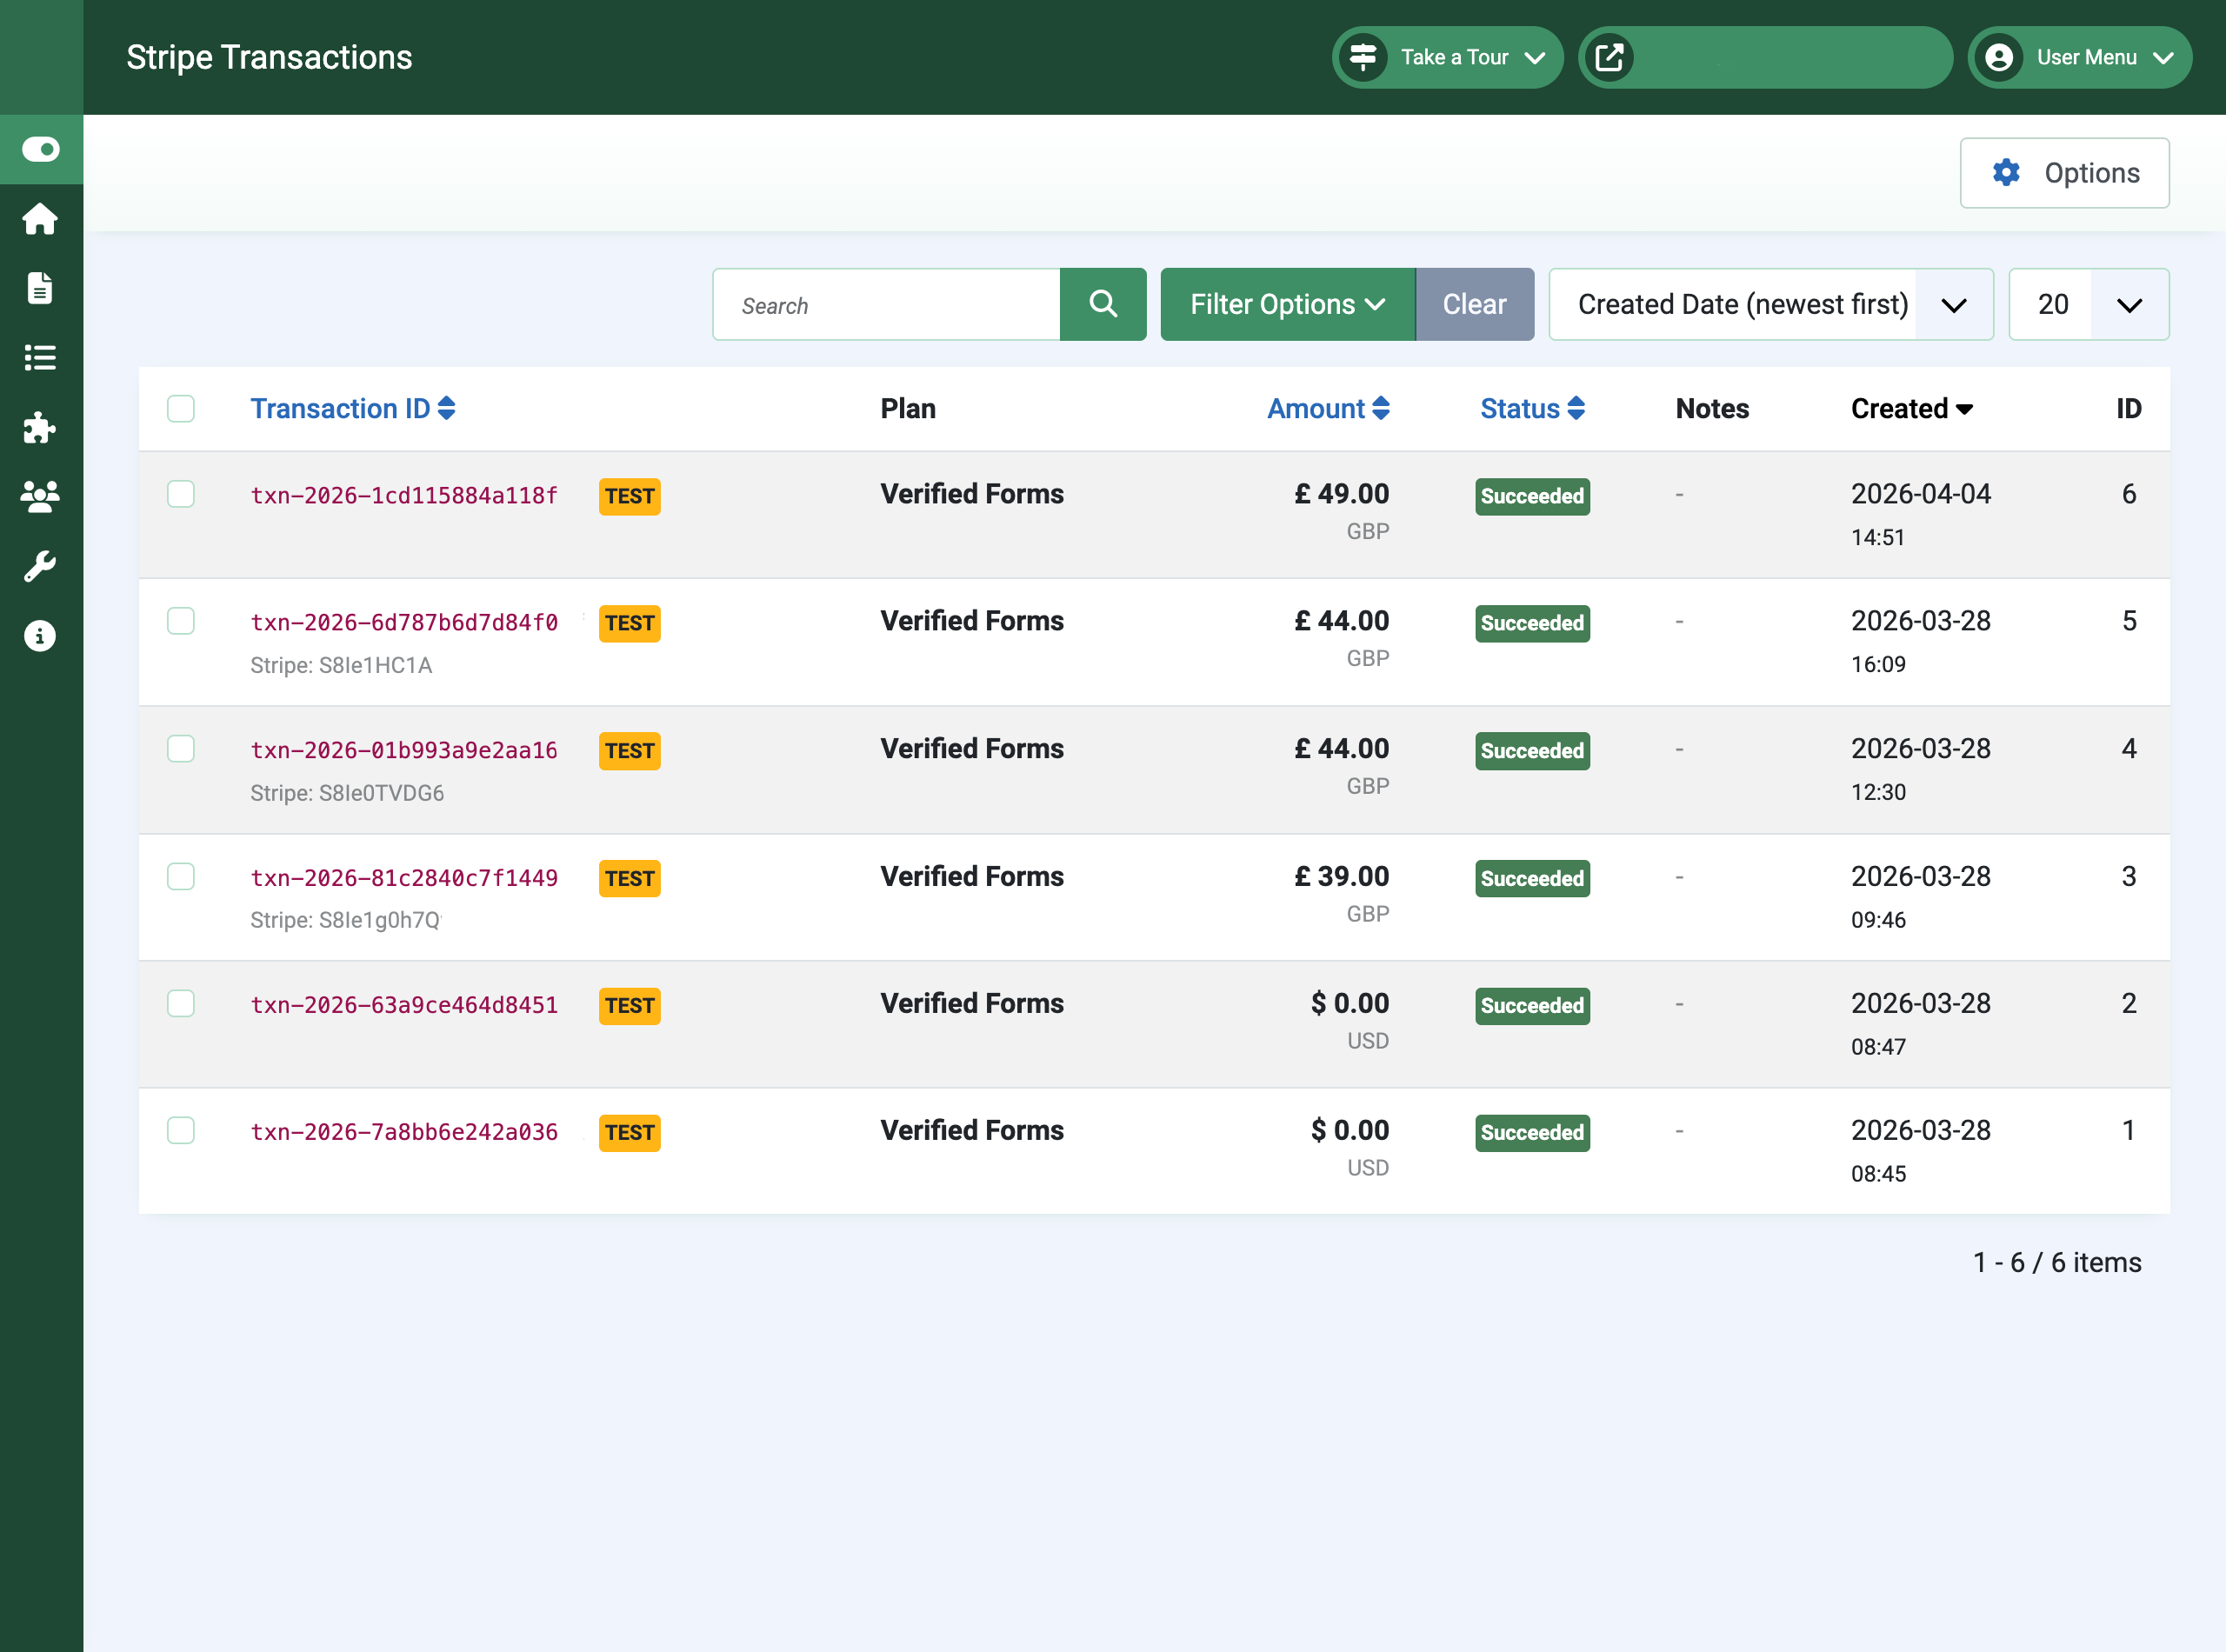Click the search input field
The image size is (2226, 1652).
pos(886,304)
